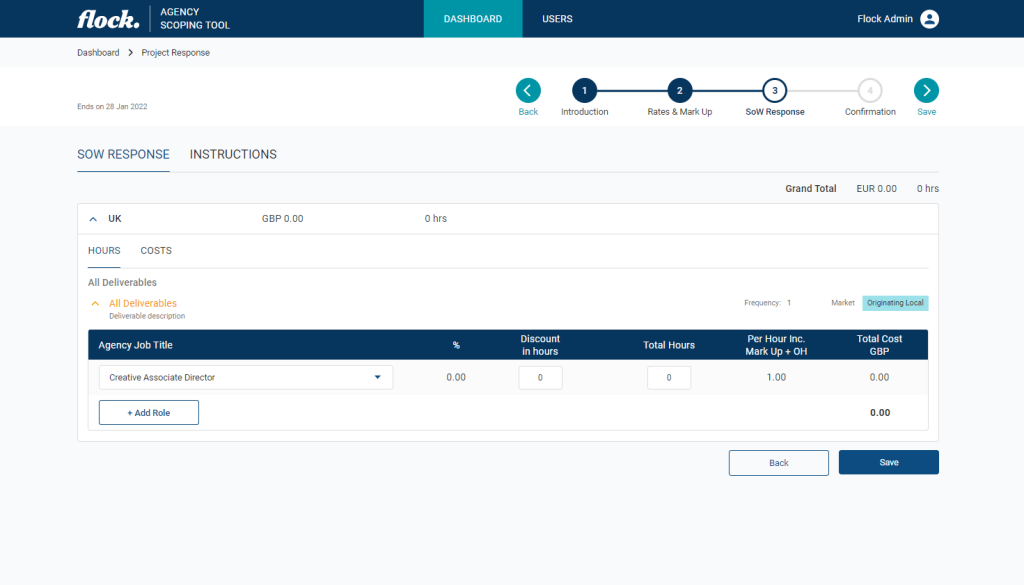Go to step 1 Introduction circle
1024x585 pixels.
click(x=584, y=91)
